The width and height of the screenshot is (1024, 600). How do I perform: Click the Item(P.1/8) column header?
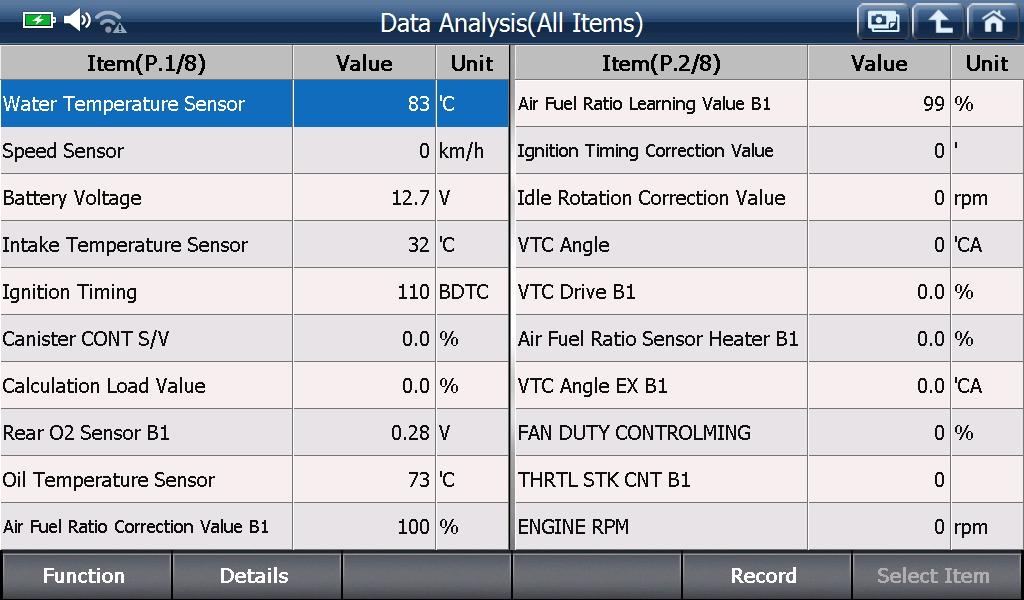click(x=146, y=63)
